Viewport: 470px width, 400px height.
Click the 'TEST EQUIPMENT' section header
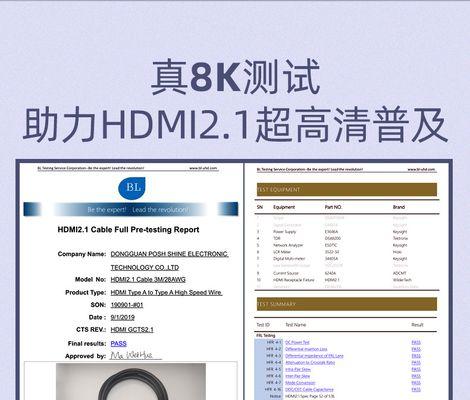click(347, 189)
